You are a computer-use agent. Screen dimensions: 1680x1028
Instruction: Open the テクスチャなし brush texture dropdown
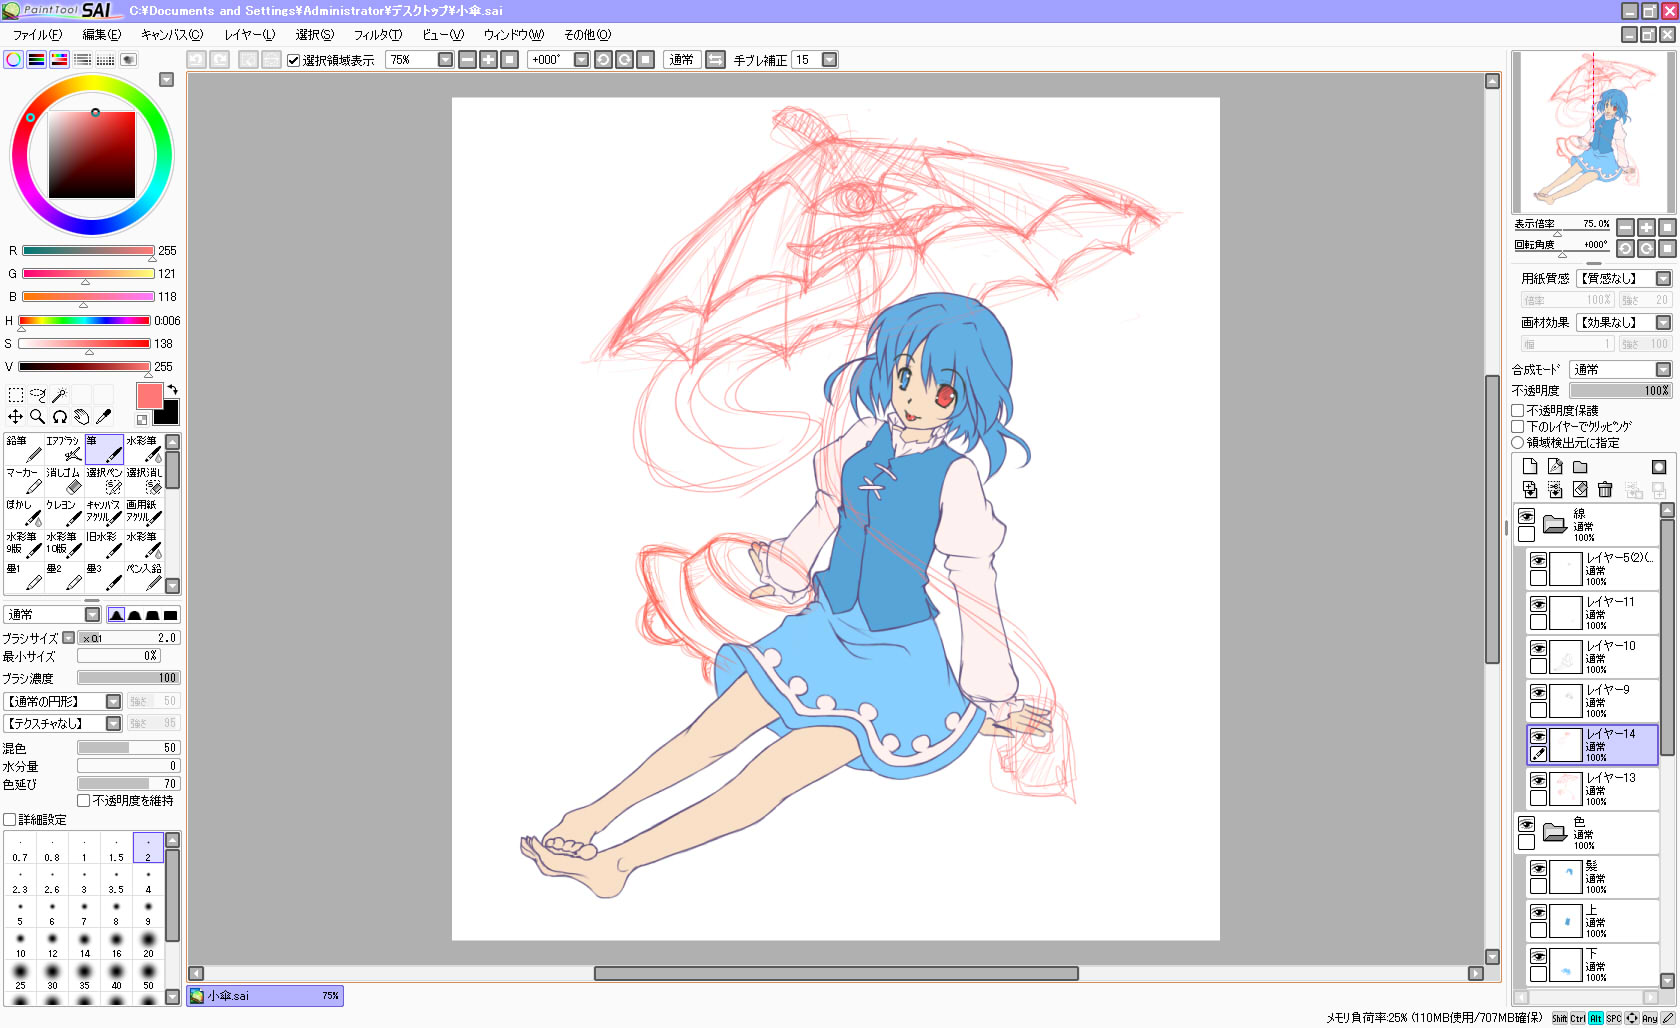tap(113, 724)
